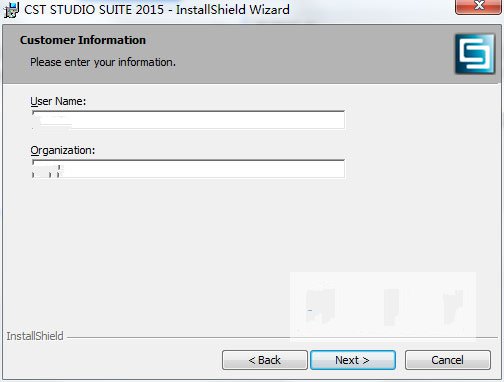The width and height of the screenshot is (504, 382).
Task: Click the CST logo in header banner
Action: tap(475, 54)
